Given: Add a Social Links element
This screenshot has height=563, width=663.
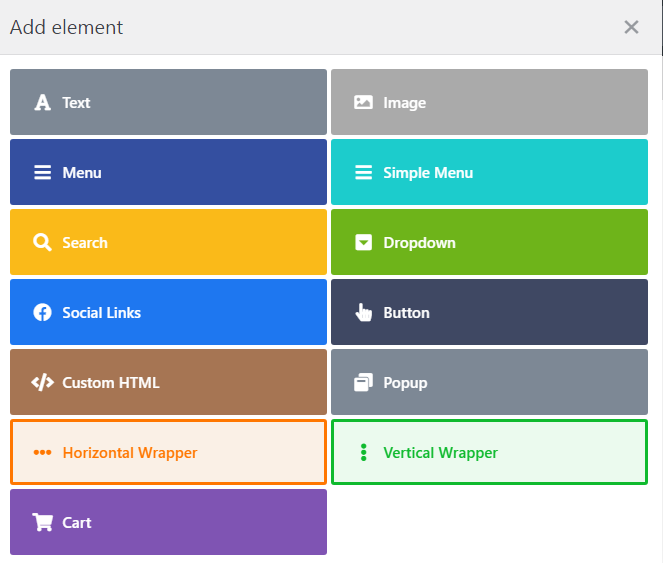Looking at the screenshot, I should tap(168, 312).
